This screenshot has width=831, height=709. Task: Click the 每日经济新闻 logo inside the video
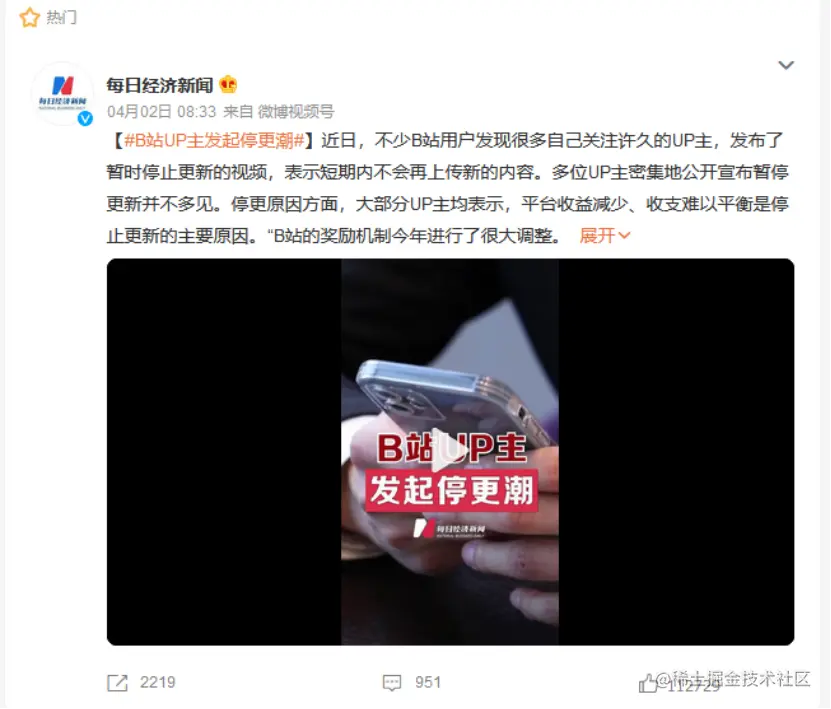coord(449,529)
